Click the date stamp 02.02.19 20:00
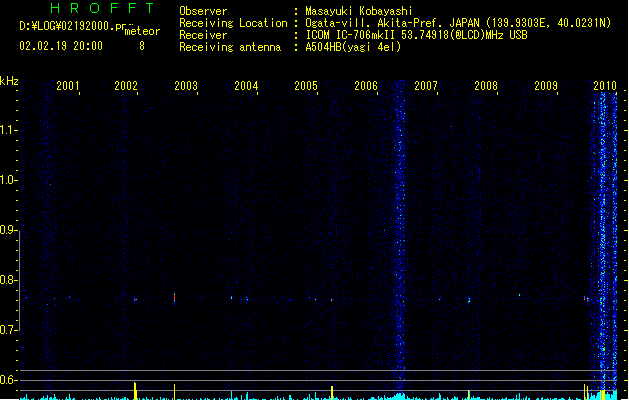Screen dimensions: 629x400 pos(61,46)
